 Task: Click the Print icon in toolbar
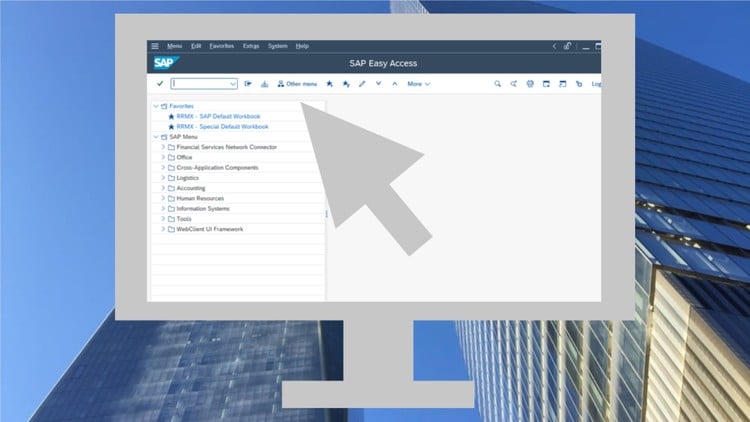530,84
